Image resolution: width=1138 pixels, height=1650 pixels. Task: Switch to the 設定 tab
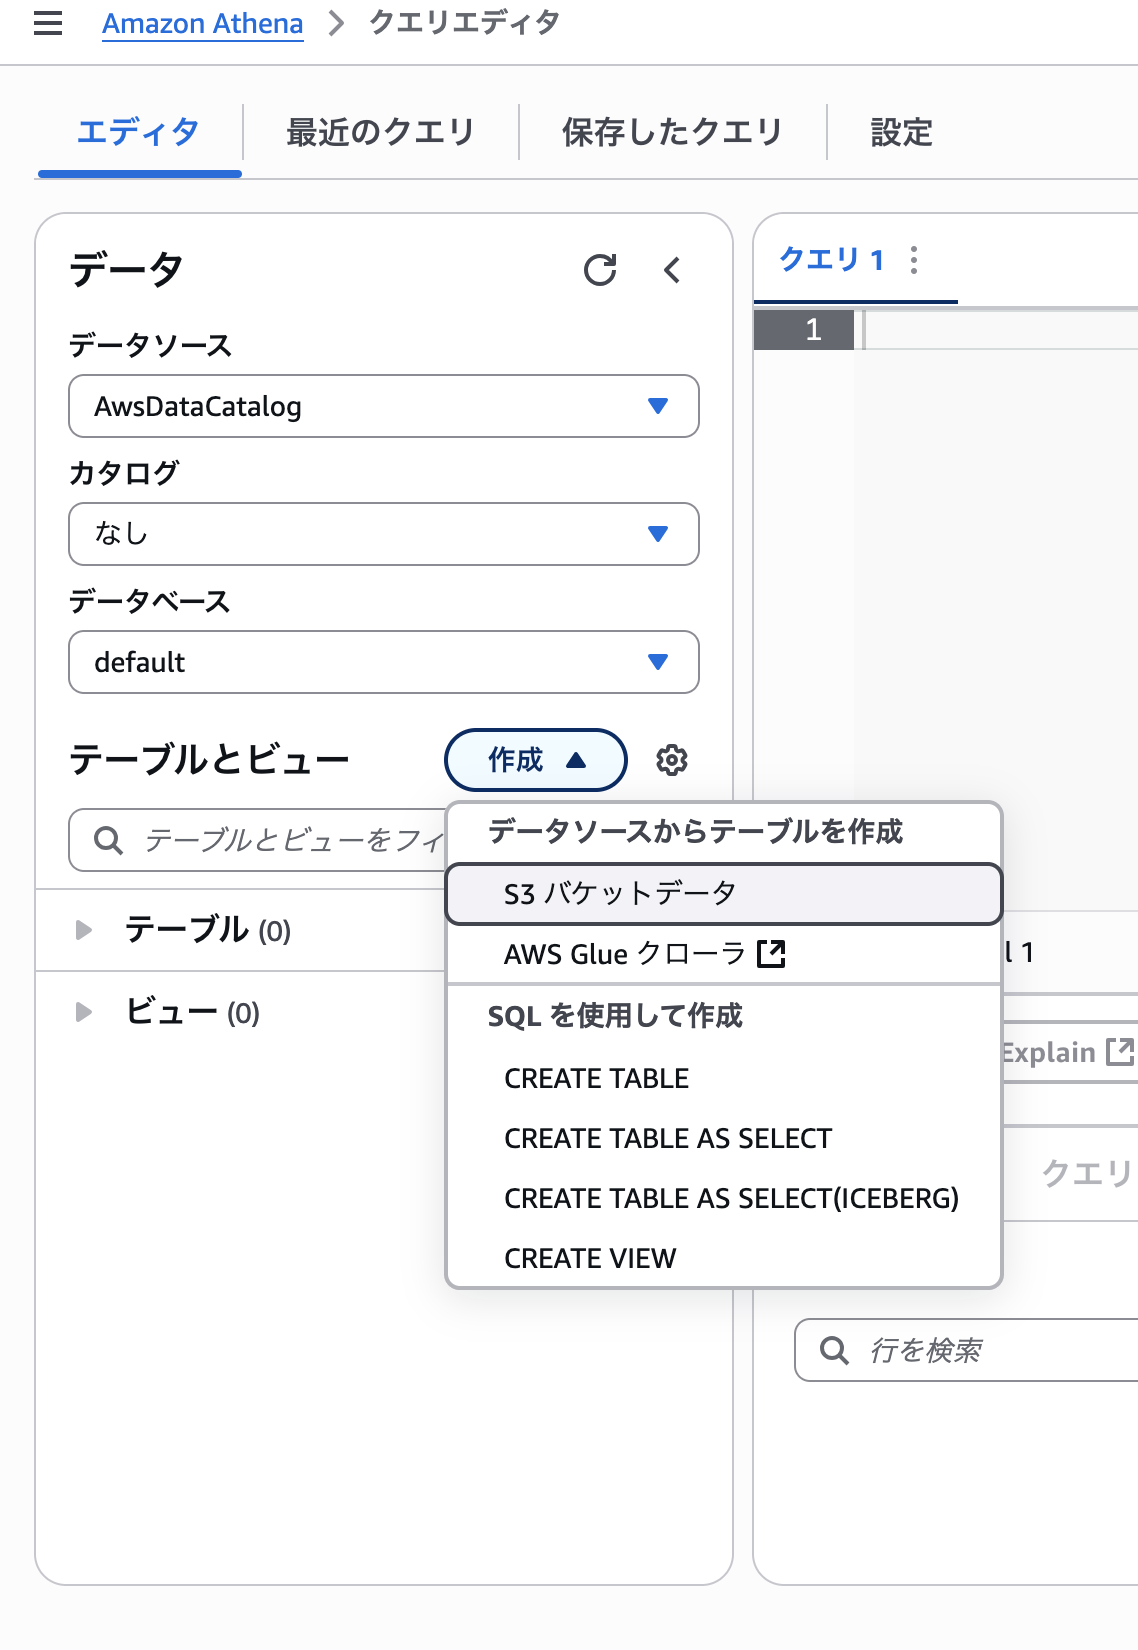901,132
